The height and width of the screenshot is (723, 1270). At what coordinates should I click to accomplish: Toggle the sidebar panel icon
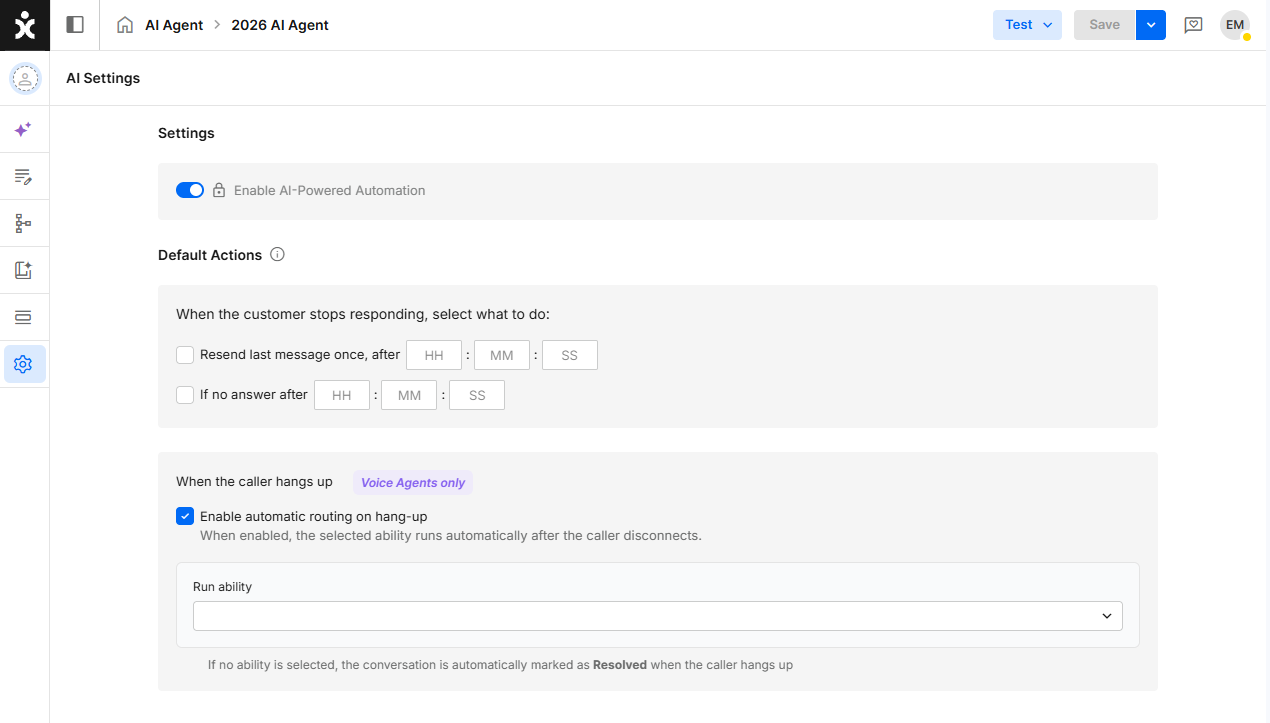point(75,25)
